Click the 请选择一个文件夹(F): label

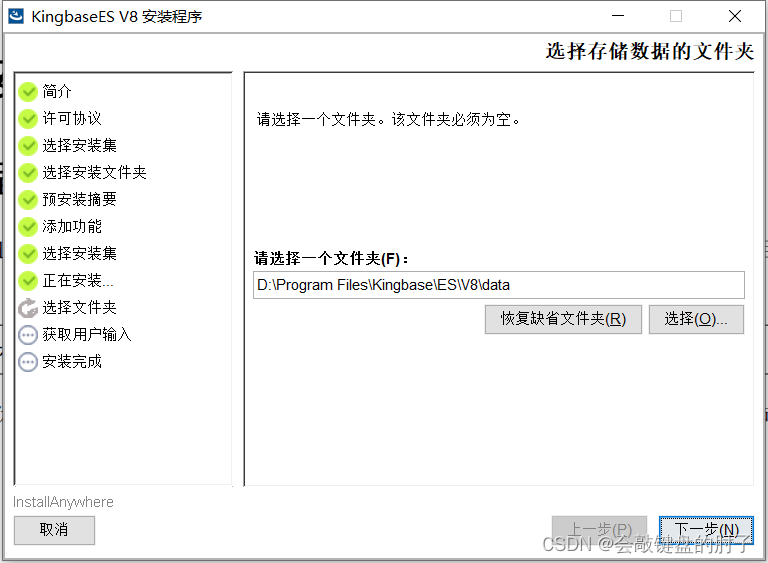(x=331, y=259)
